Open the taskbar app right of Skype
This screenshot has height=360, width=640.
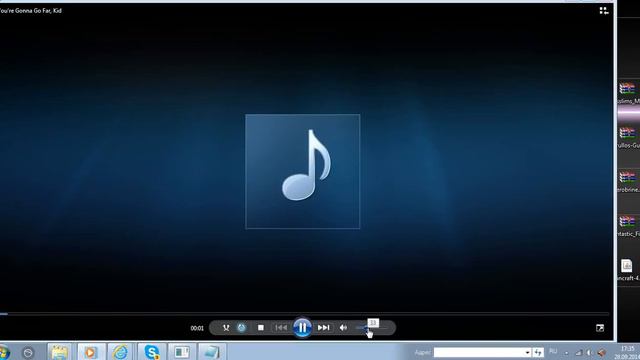tap(181, 352)
